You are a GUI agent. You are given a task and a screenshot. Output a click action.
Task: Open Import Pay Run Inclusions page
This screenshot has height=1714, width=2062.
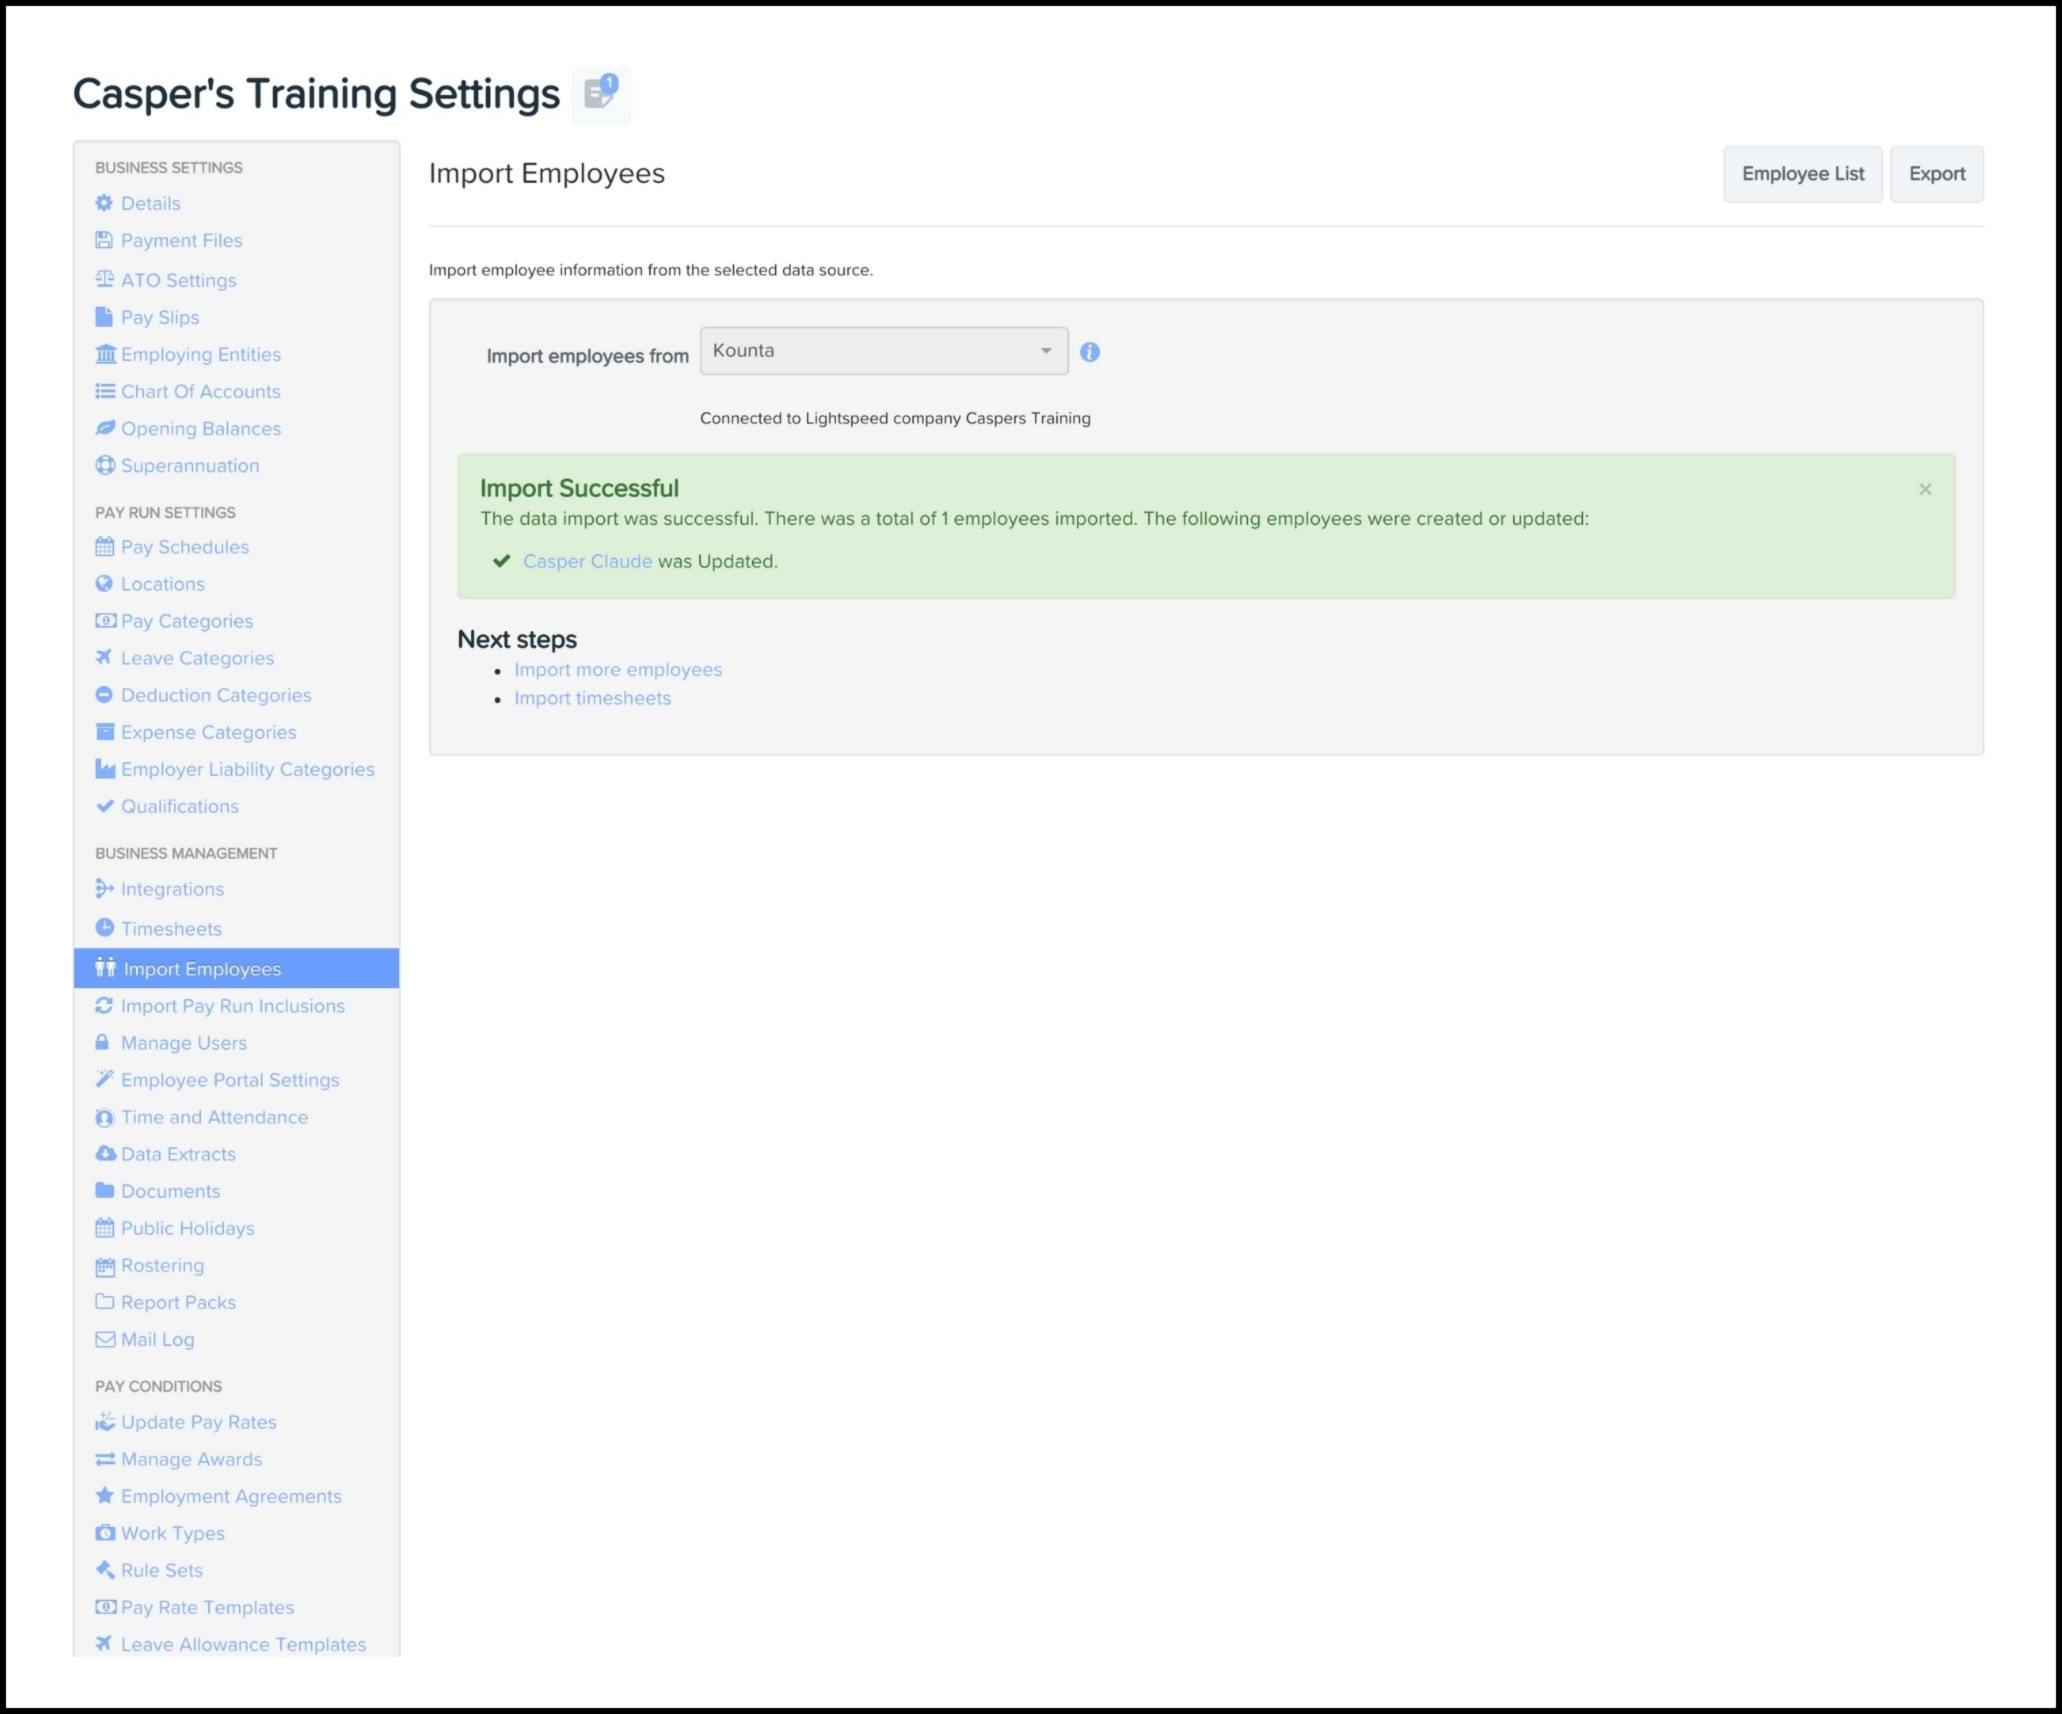[232, 1006]
